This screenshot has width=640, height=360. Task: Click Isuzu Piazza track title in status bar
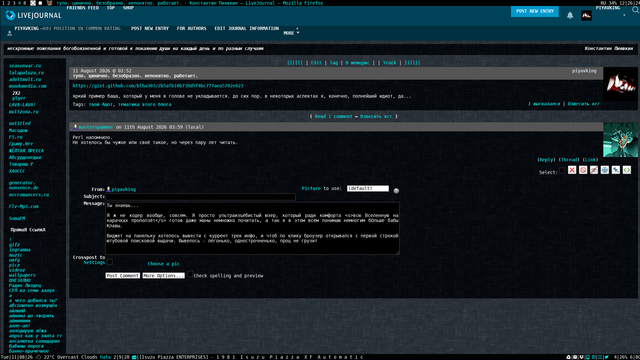click(x=251, y=357)
